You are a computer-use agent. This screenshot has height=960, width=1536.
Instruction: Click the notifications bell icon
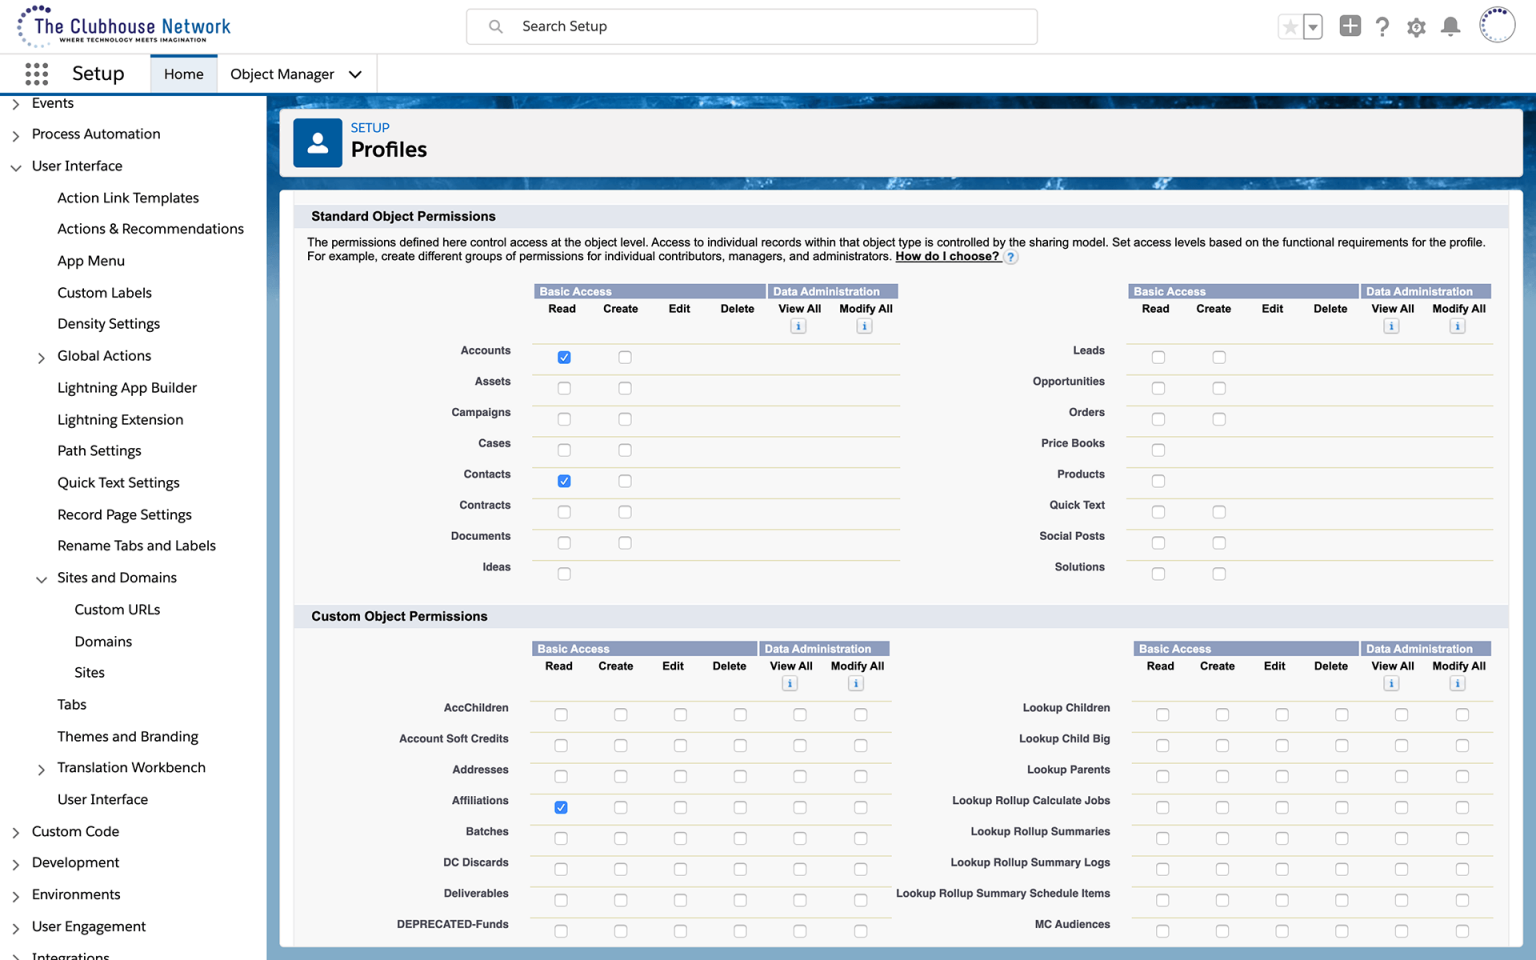pos(1450,27)
